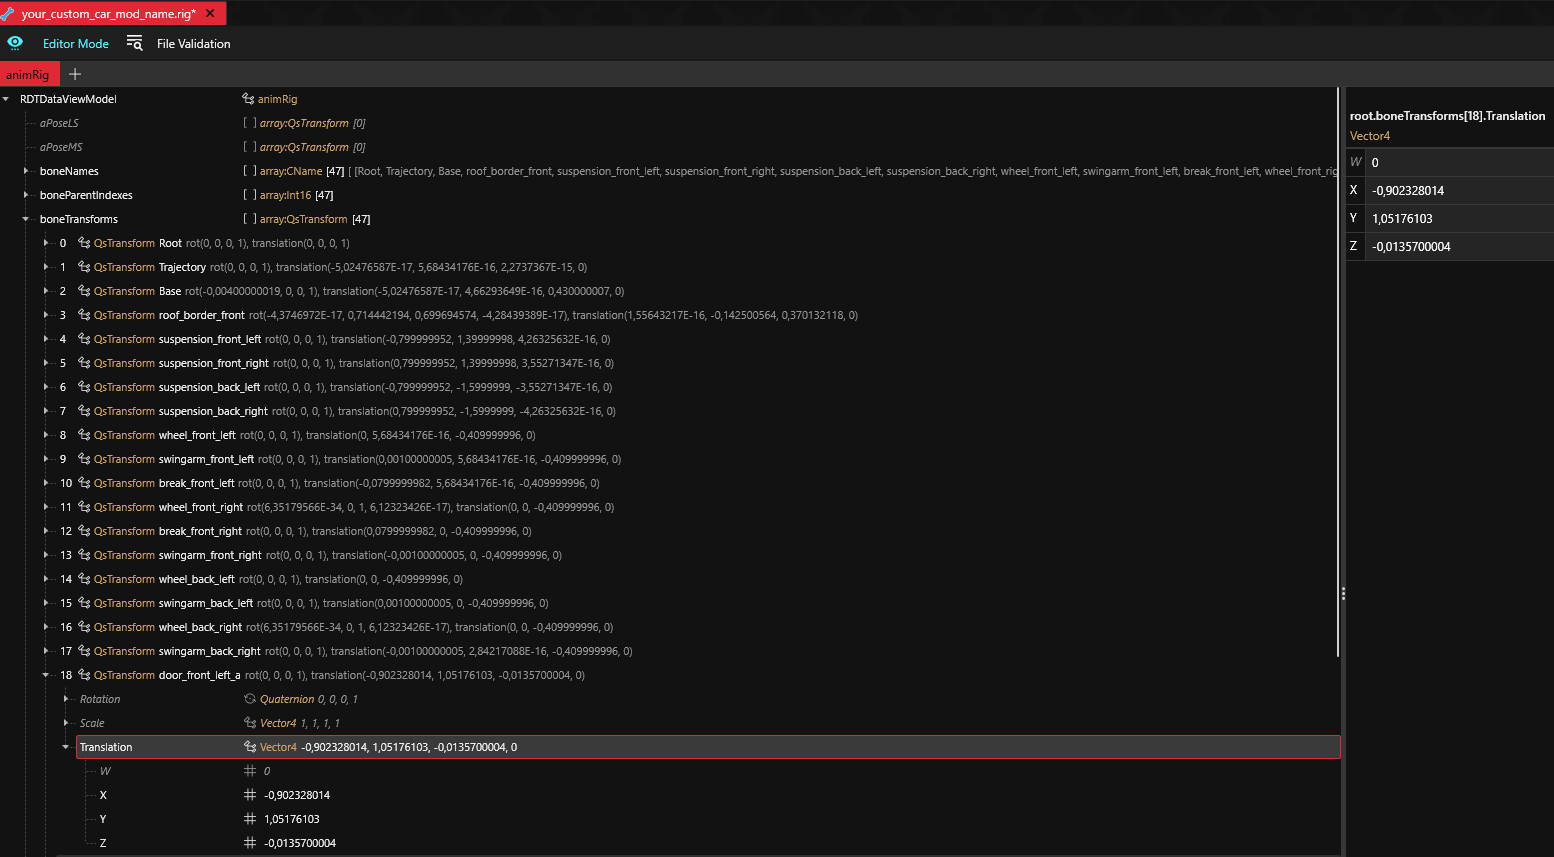Select the wheel_front_left bone row
The image size is (1554, 857).
(x=197, y=435)
